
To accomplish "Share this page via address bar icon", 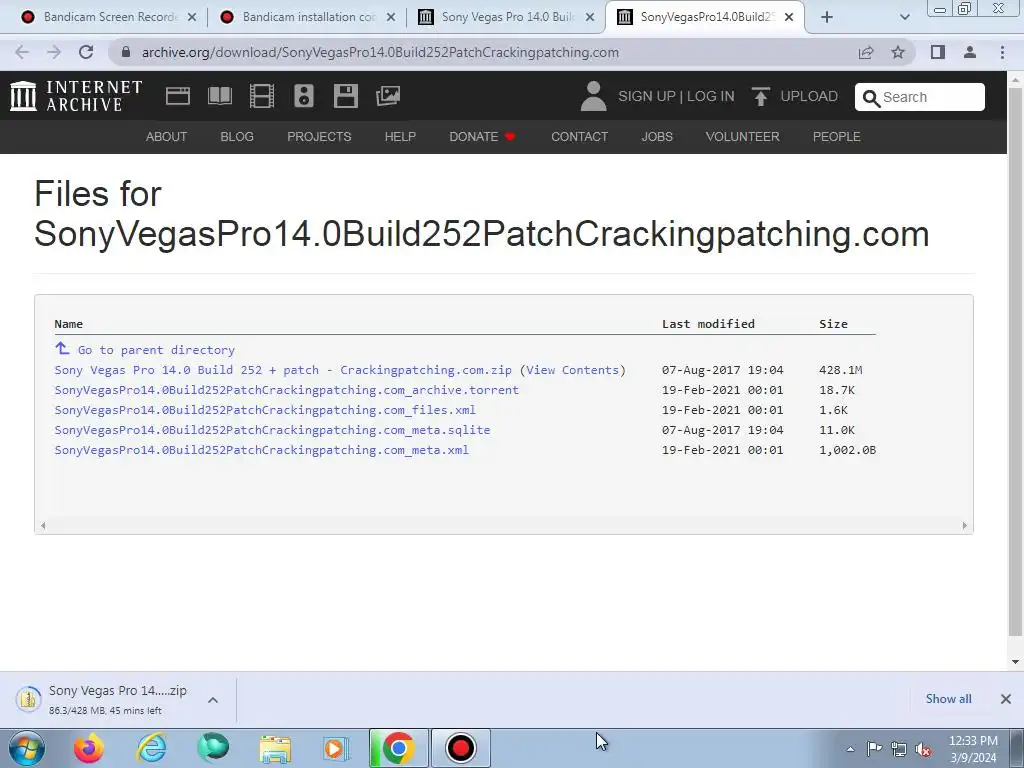I will (866, 52).
